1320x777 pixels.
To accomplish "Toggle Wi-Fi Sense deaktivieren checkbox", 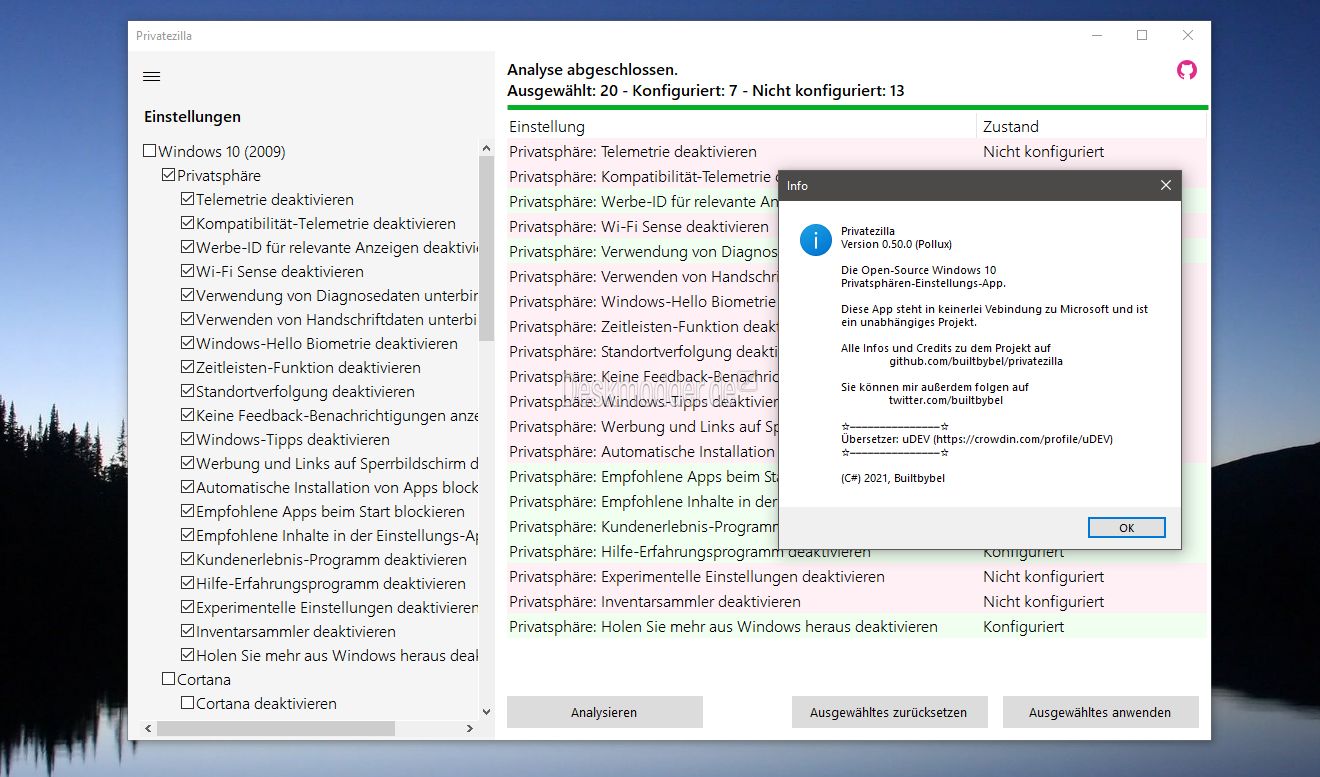I will click(187, 272).
